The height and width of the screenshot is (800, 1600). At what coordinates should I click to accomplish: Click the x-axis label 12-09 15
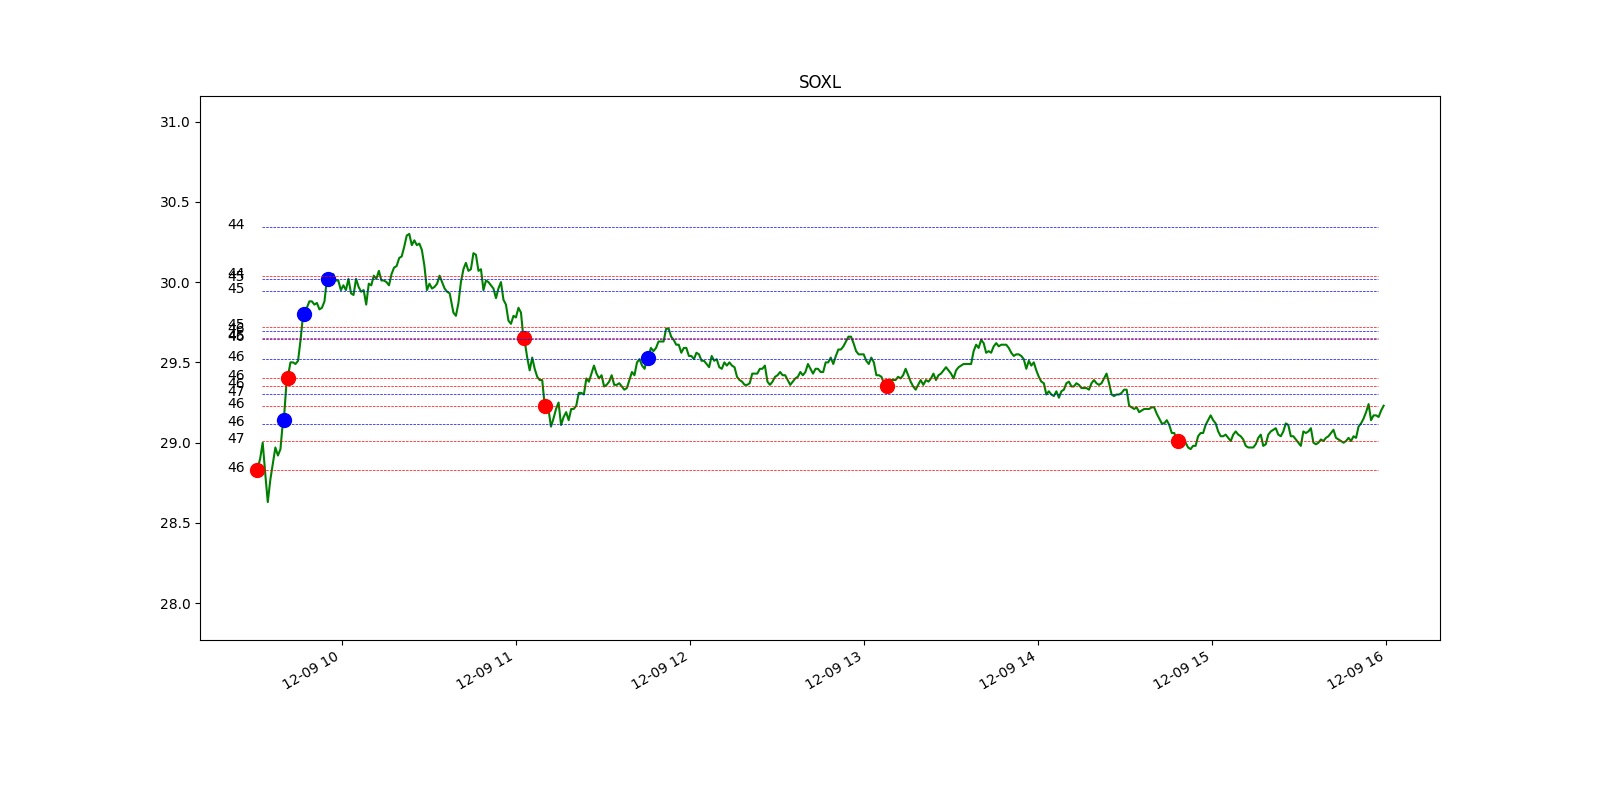coord(1181,670)
